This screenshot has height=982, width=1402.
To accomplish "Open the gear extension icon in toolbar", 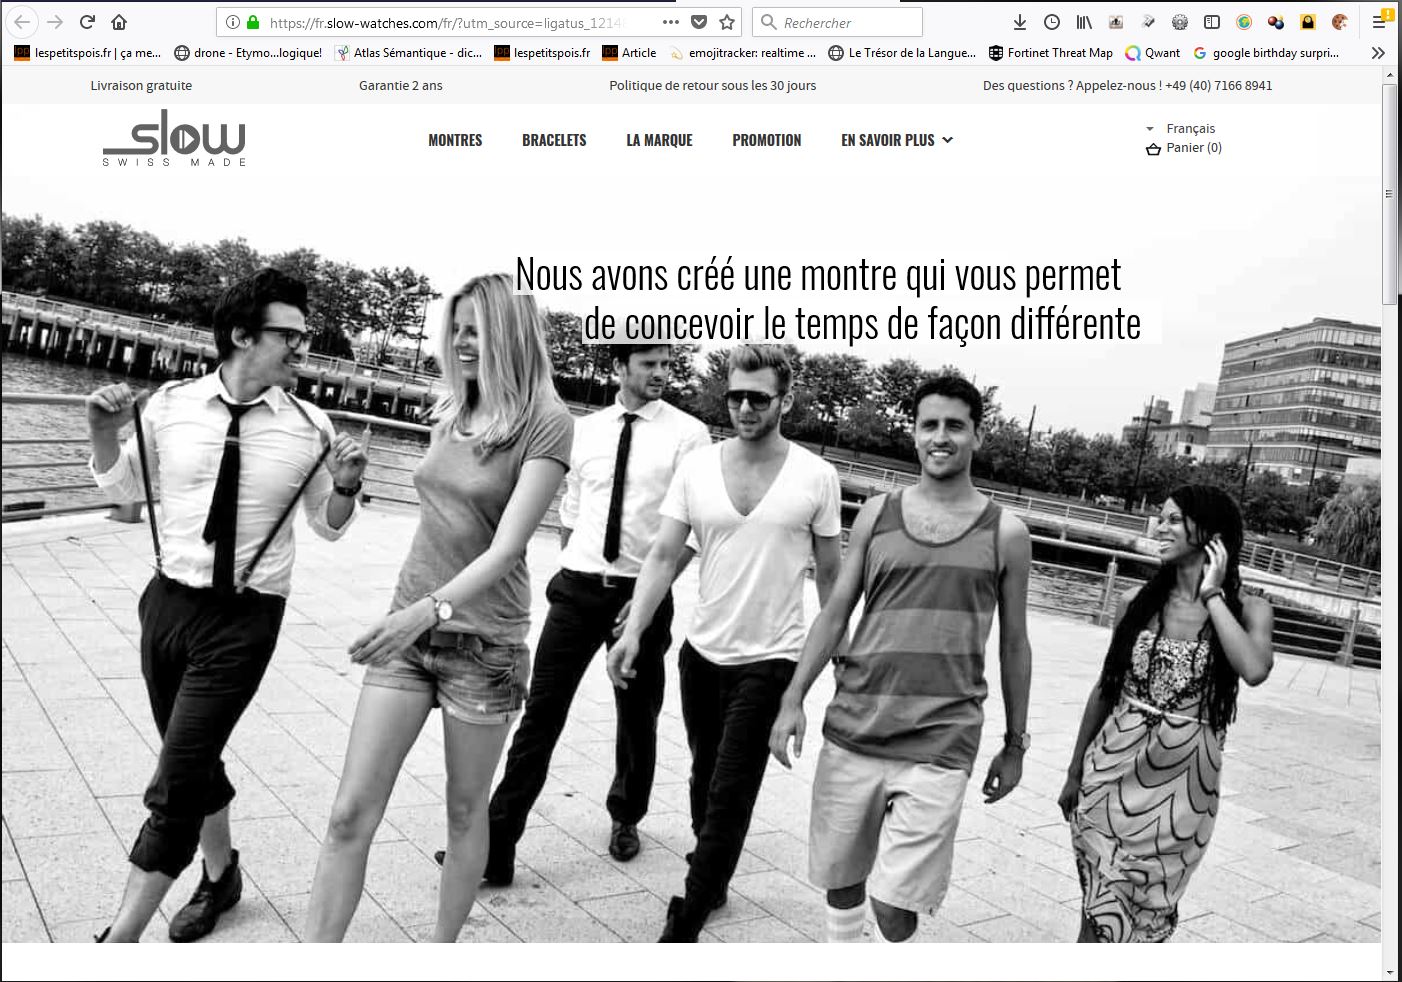I will point(1180,22).
